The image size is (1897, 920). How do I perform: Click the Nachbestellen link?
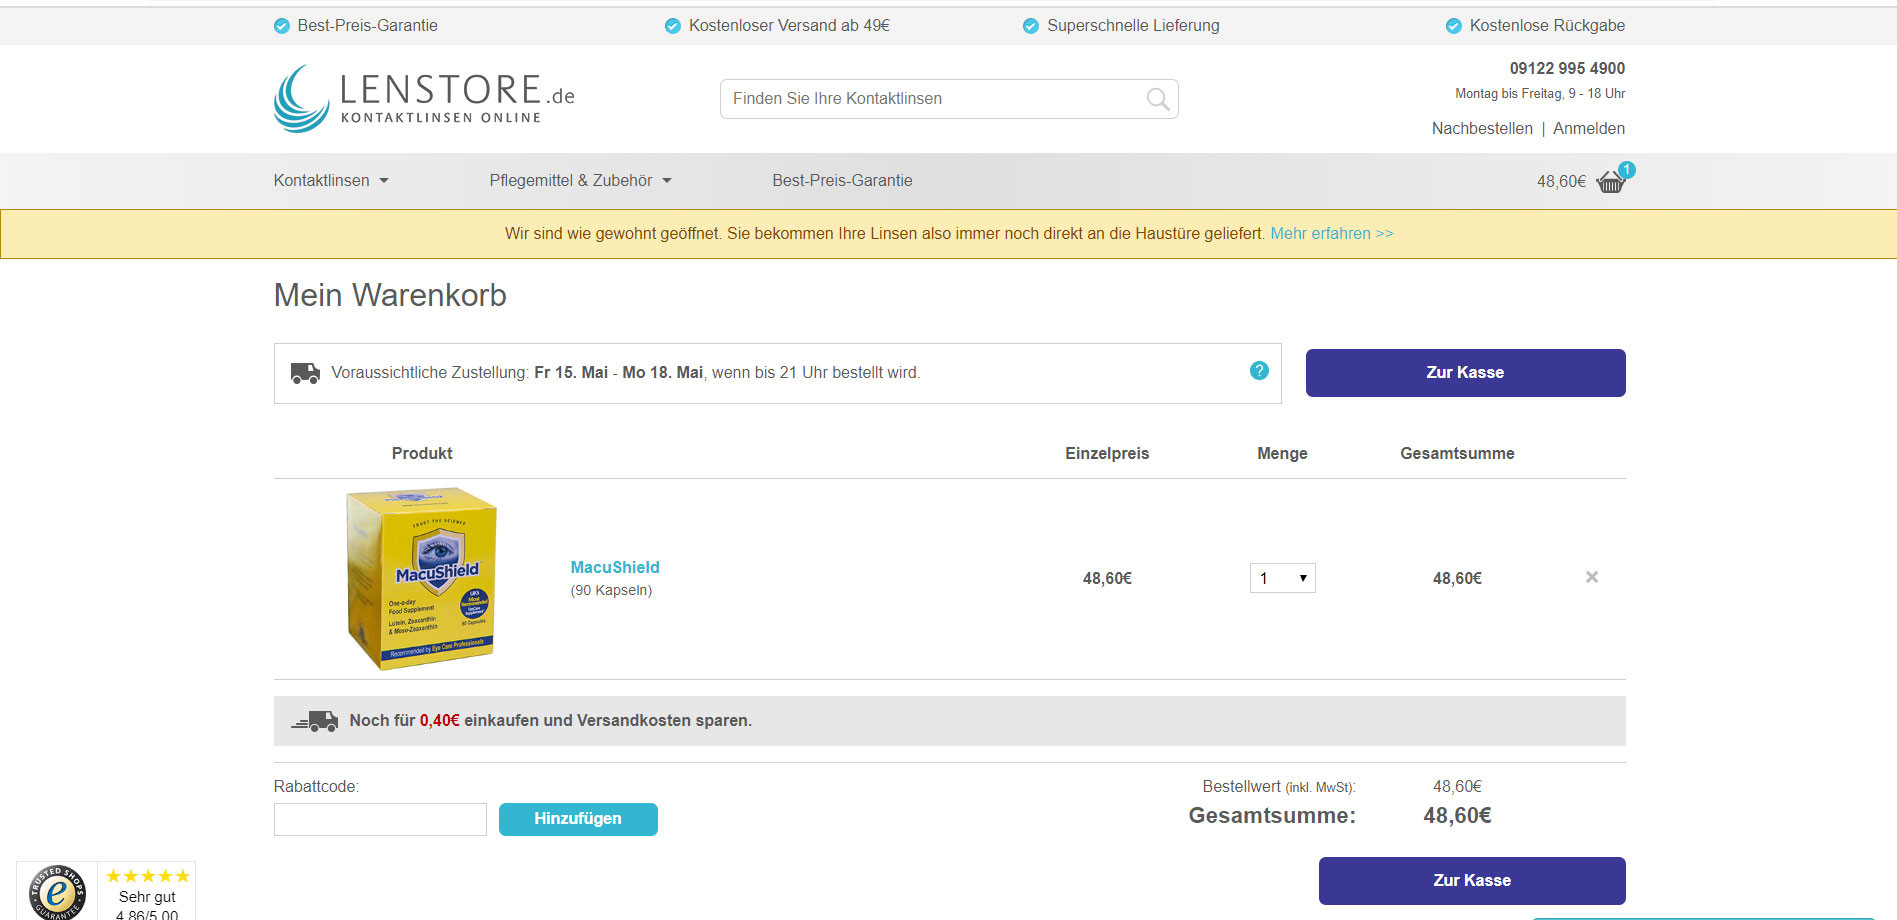click(x=1482, y=129)
